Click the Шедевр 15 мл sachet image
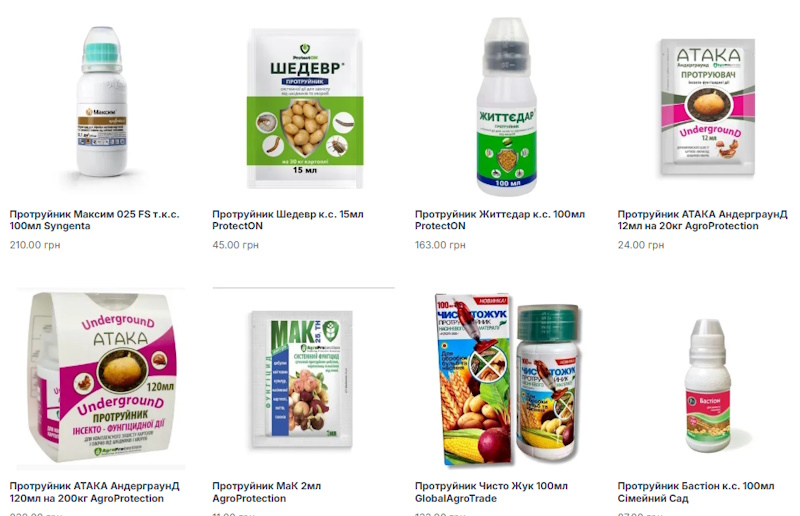The height and width of the screenshot is (516, 800). (305, 107)
